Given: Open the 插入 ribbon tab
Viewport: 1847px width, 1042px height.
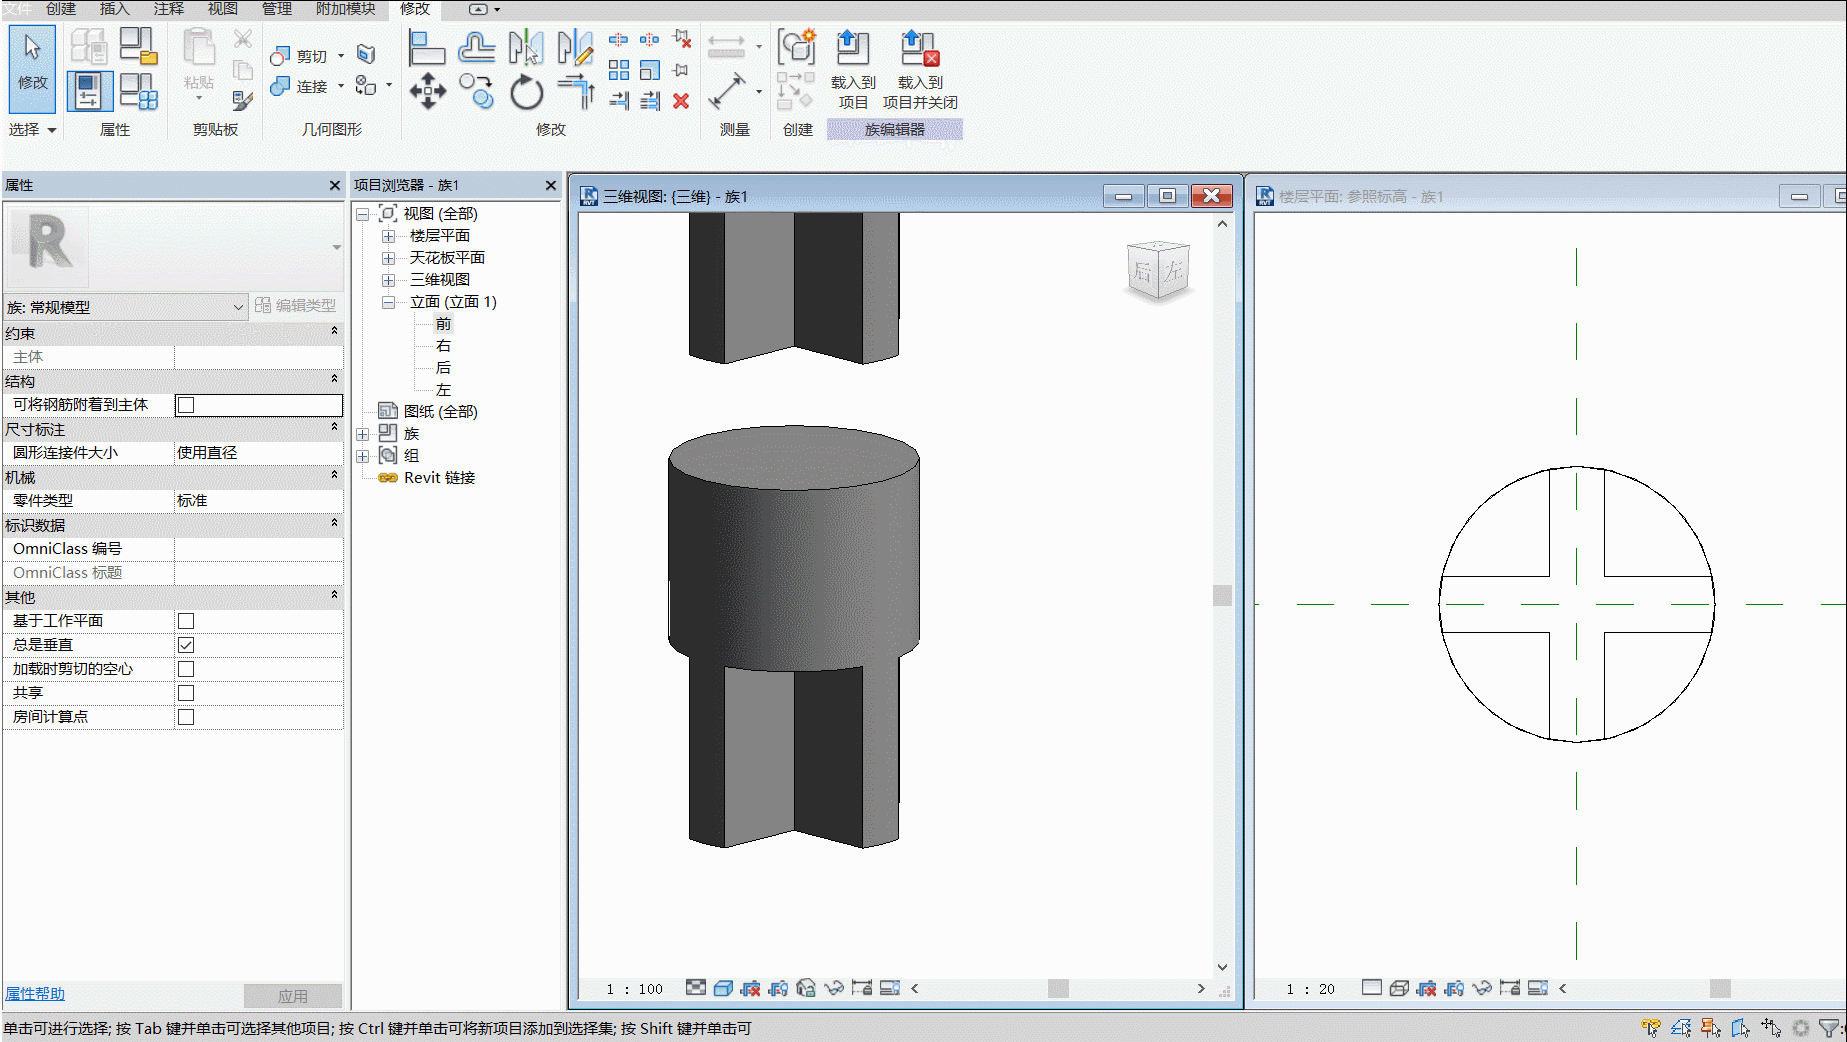Looking at the screenshot, I should tap(115, 9).
